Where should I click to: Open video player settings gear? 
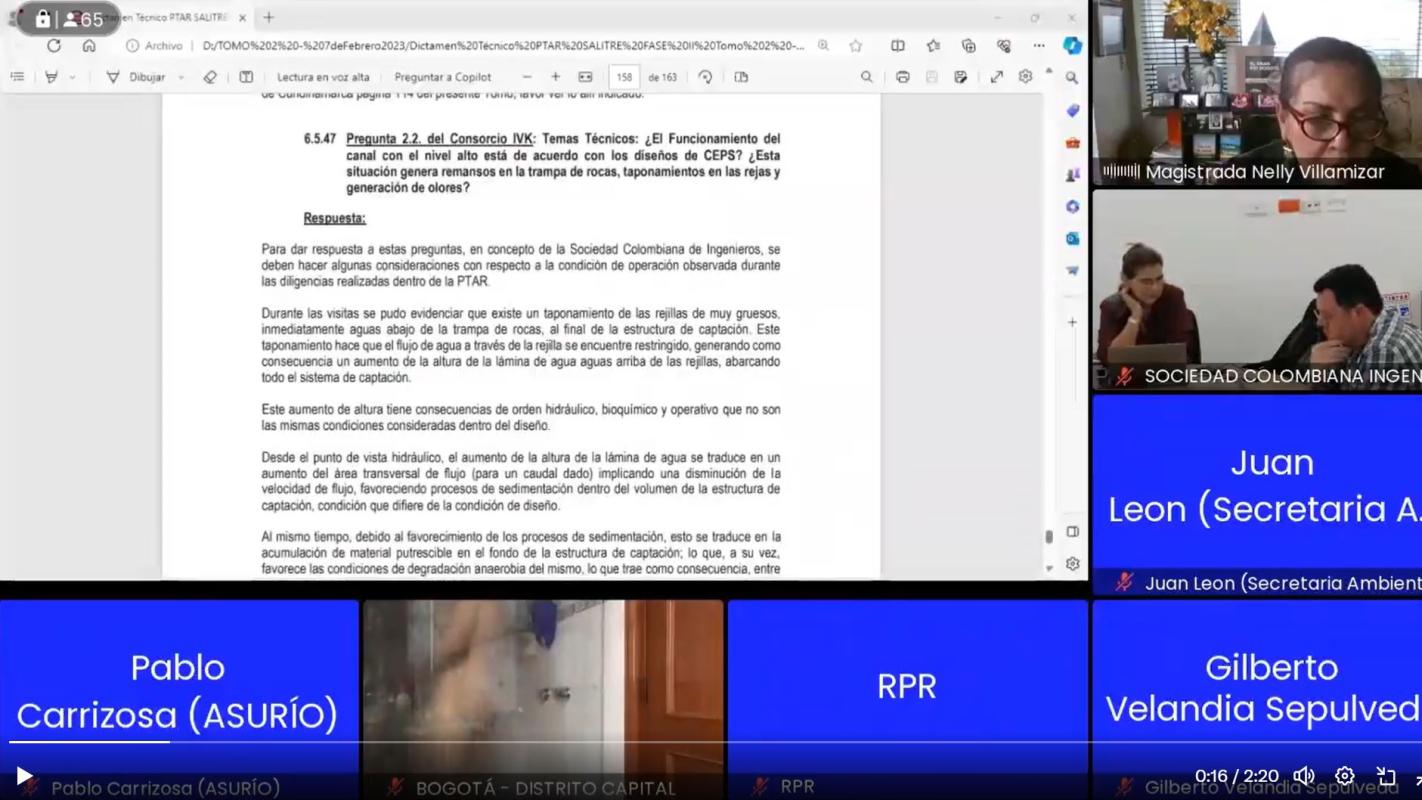(1345, 776)
